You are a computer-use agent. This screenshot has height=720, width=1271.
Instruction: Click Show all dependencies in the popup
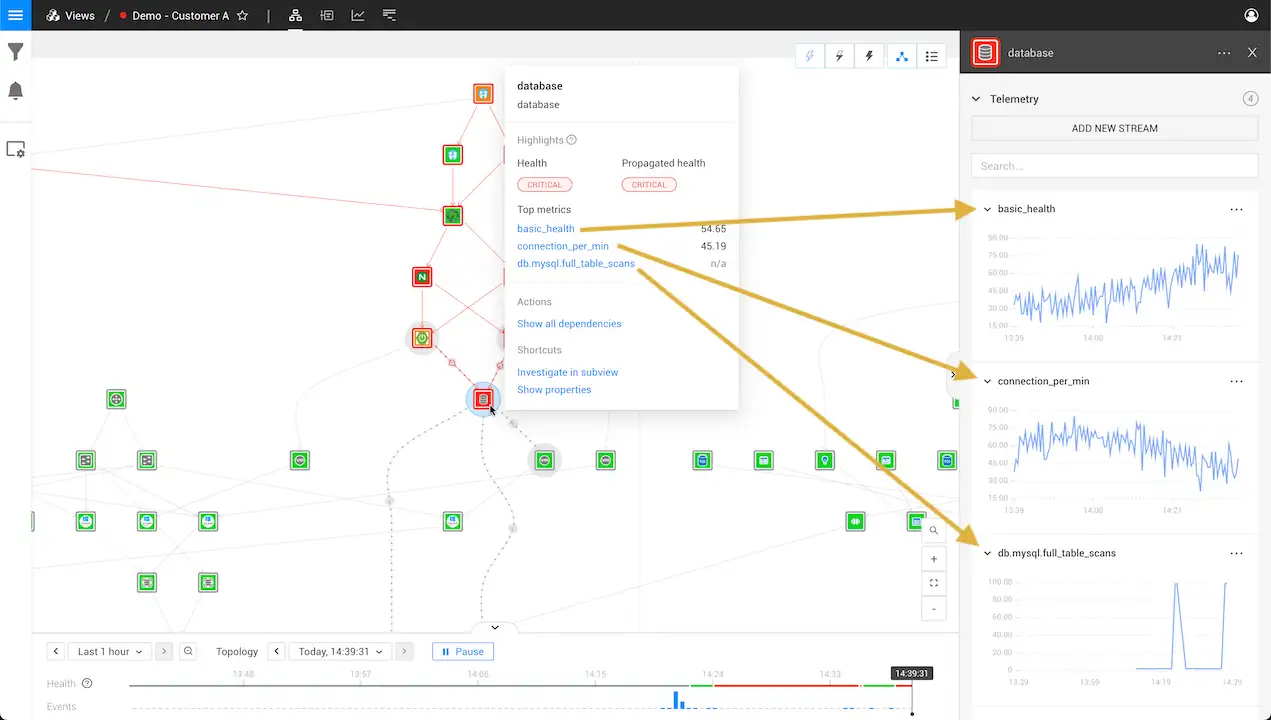569,323
